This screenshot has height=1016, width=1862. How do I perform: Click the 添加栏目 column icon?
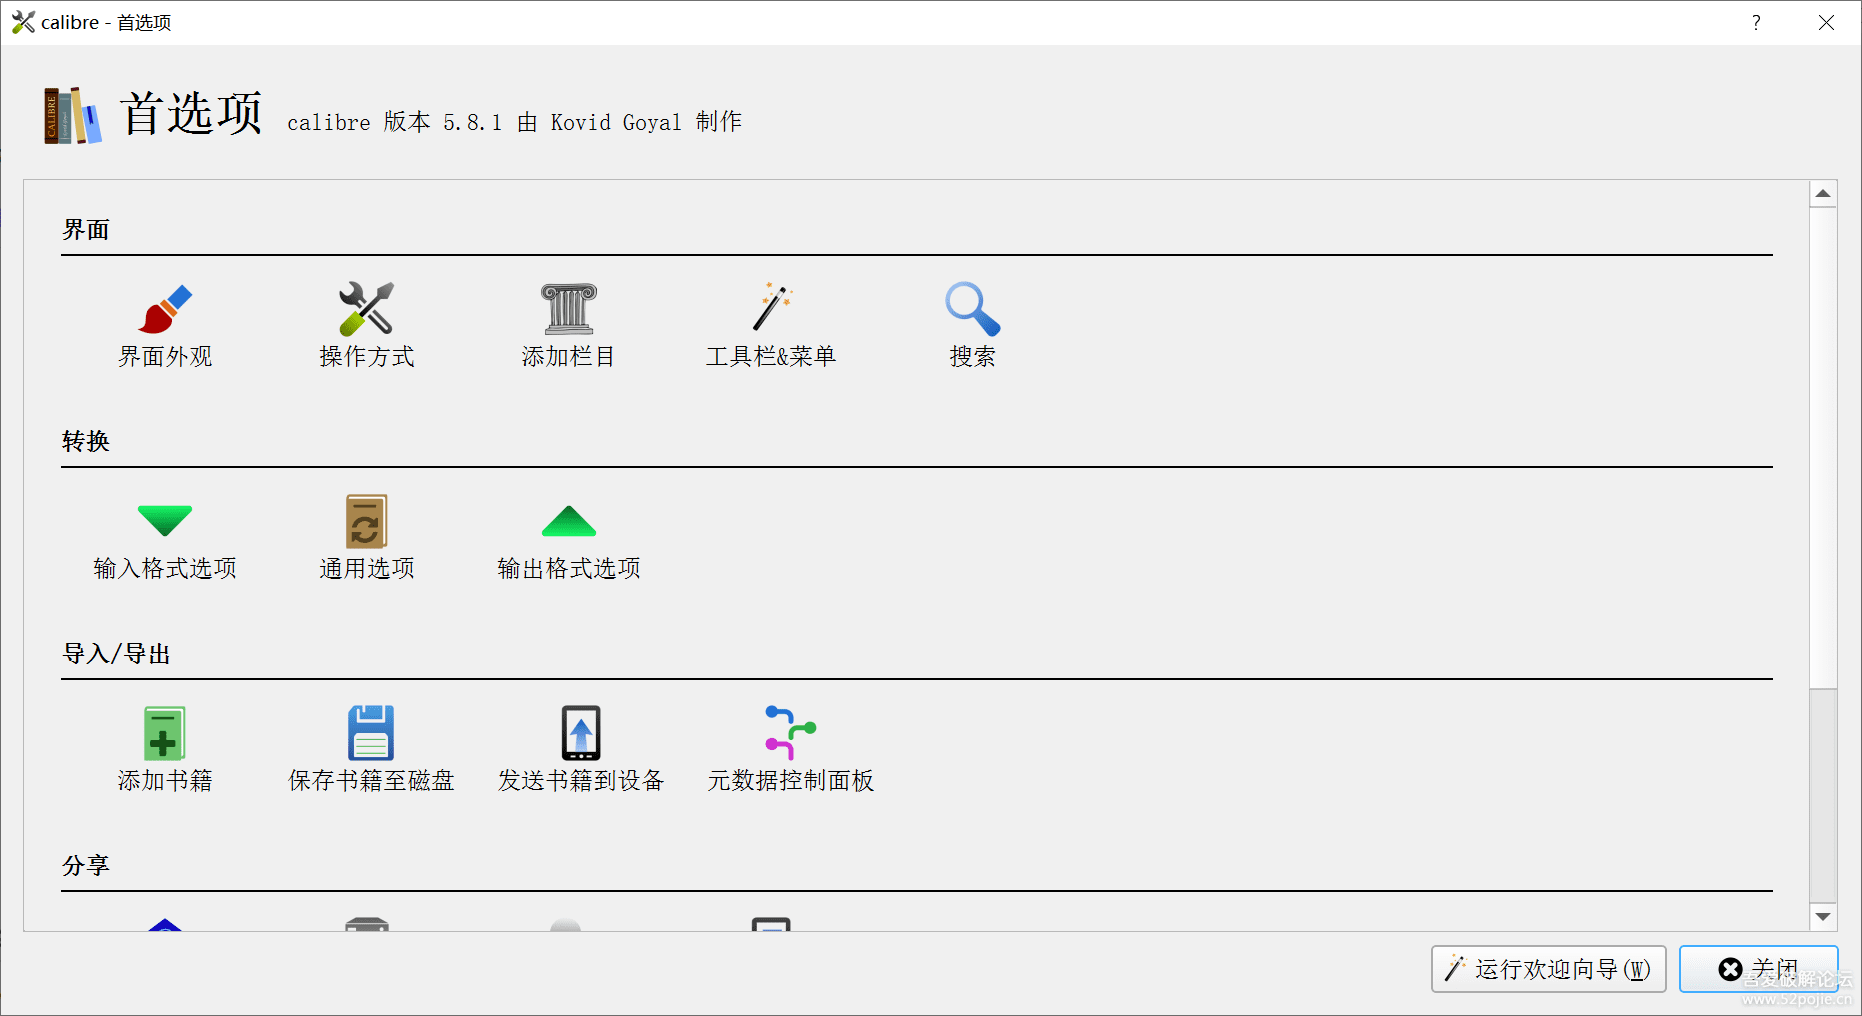pos(568,310)
